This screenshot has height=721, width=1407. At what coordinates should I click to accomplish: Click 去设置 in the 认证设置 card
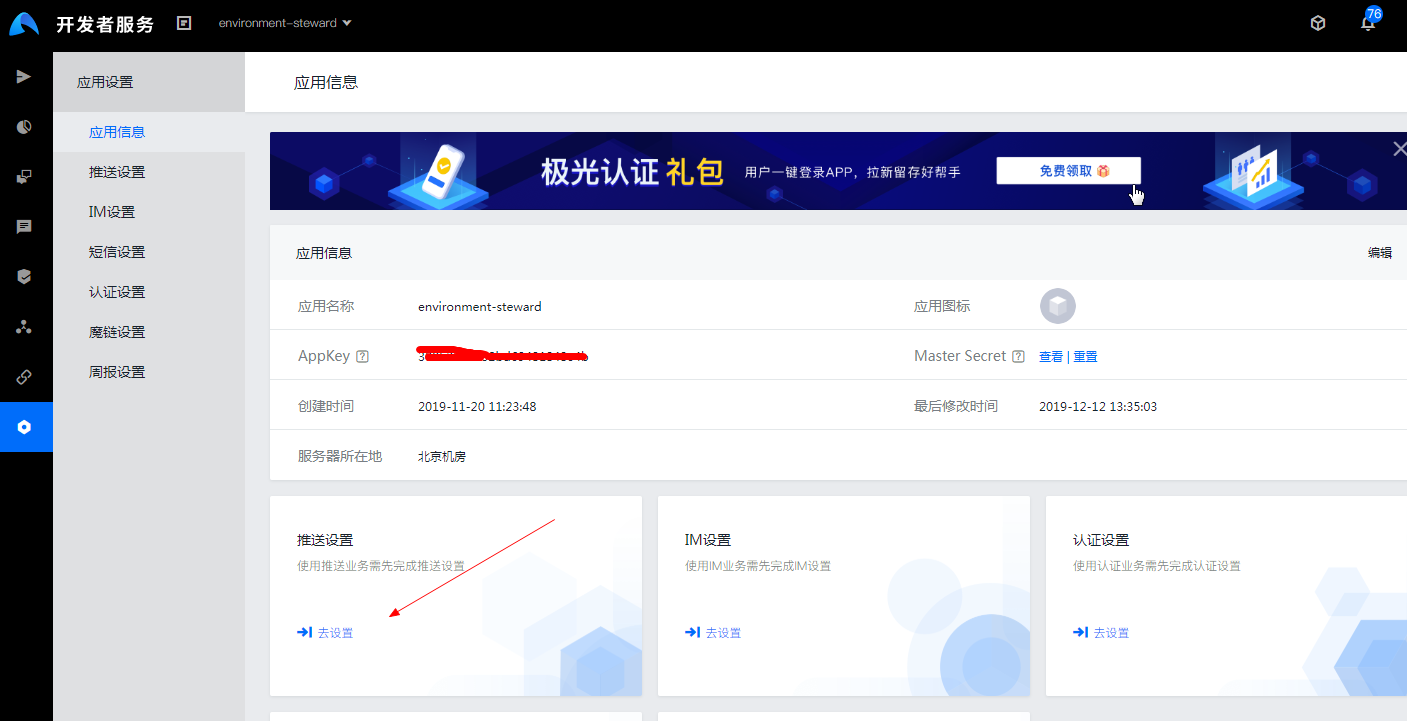(1101, 633)
